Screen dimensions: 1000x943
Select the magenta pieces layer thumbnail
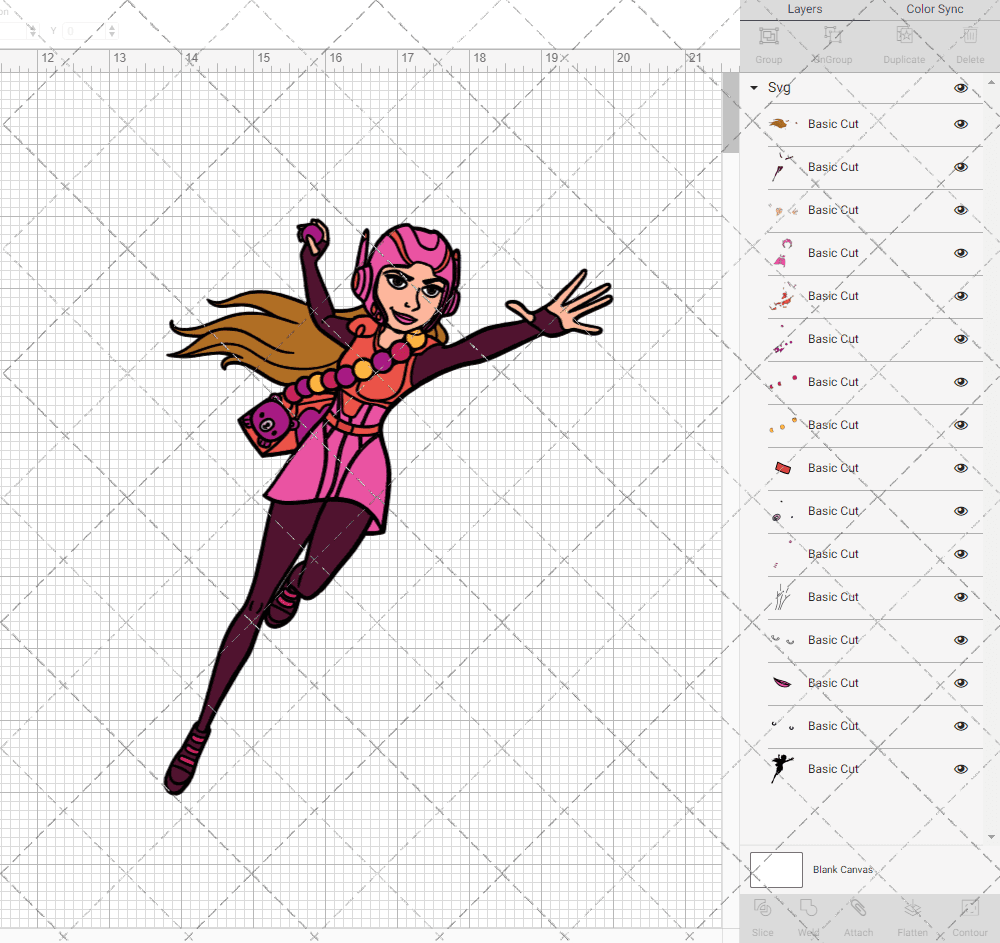pyautogui.click(x=783, y=339)
